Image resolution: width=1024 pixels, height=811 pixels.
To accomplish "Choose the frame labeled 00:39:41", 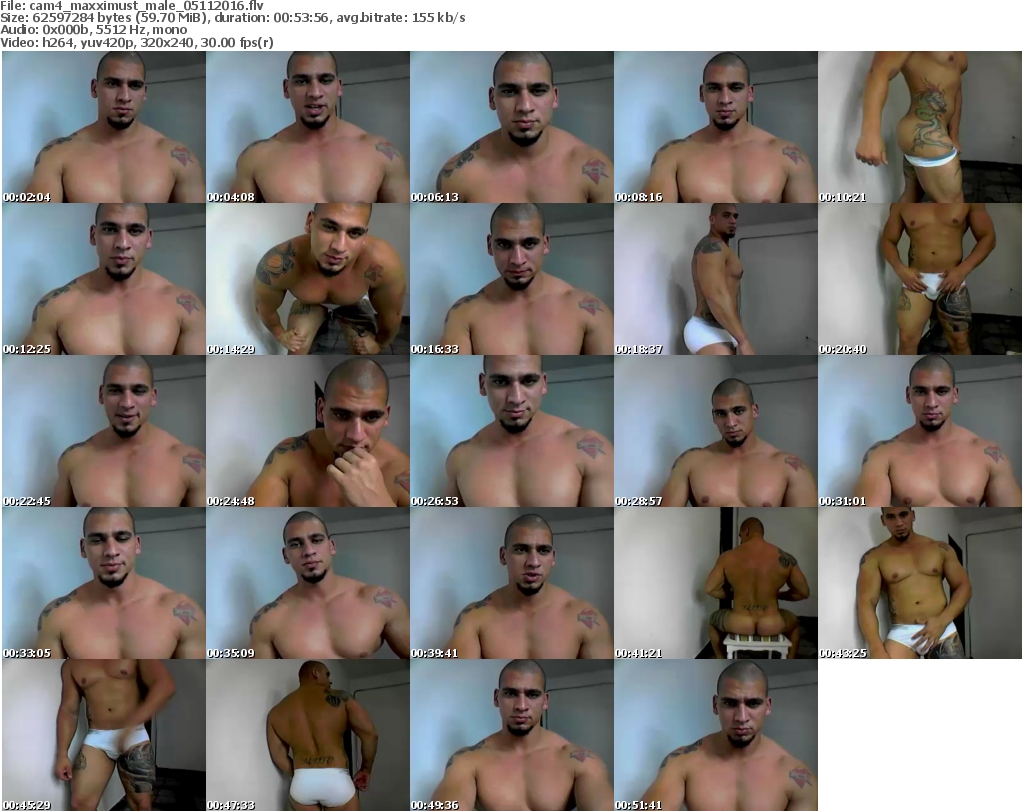I will click(512, 583).
